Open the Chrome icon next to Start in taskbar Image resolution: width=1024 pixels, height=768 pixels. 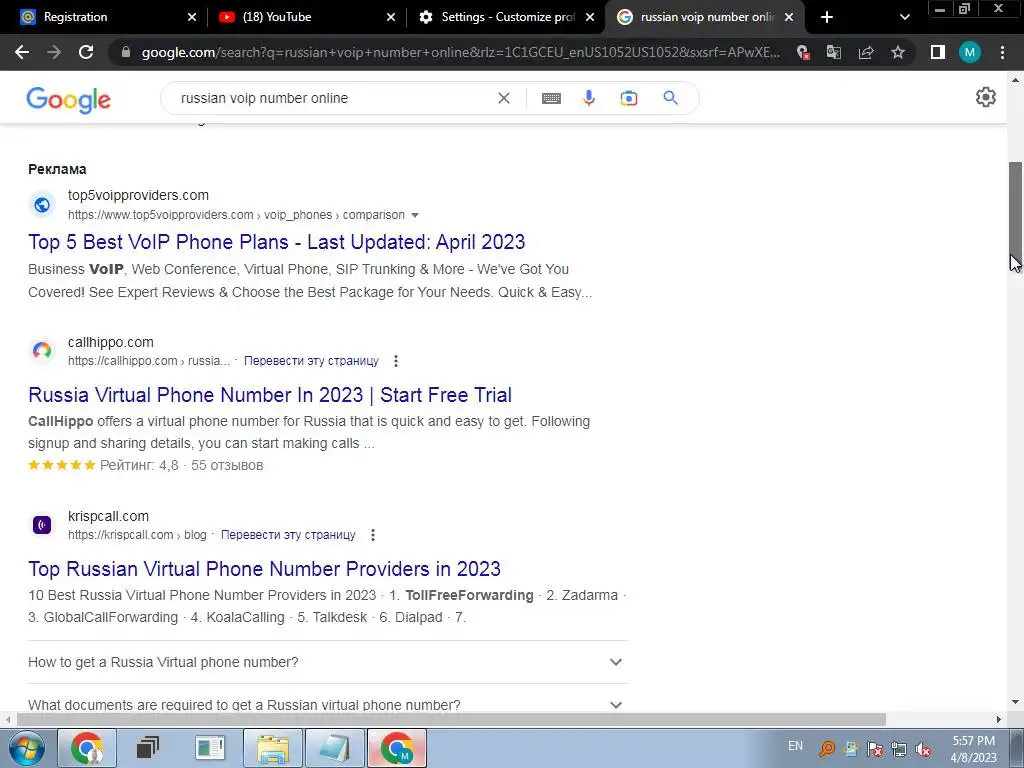pos(88,748)
